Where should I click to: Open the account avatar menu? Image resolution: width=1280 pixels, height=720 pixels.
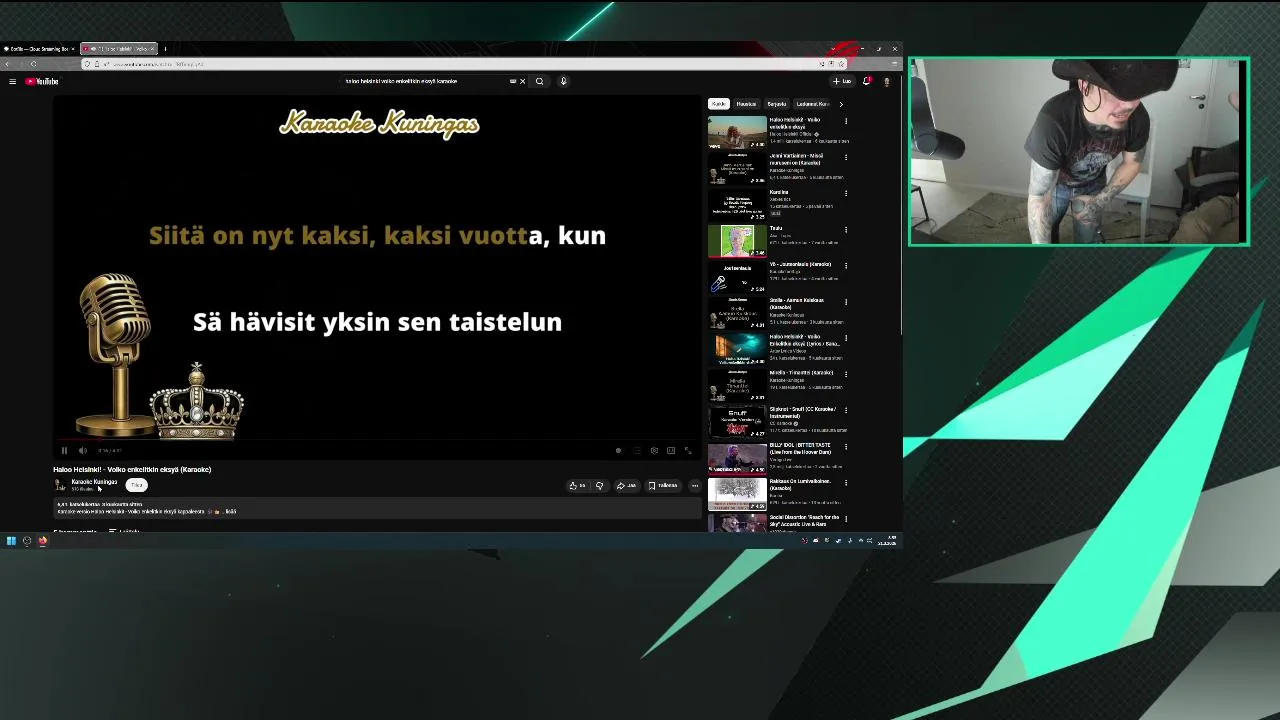[886, 81]
